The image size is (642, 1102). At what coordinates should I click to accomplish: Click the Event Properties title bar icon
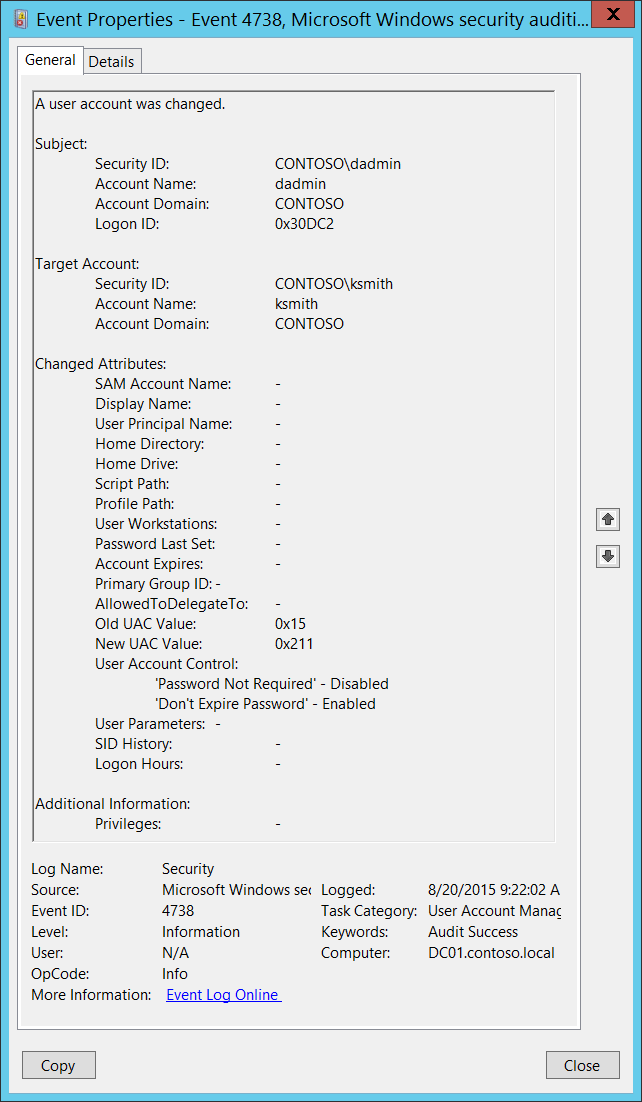point(19,19)
